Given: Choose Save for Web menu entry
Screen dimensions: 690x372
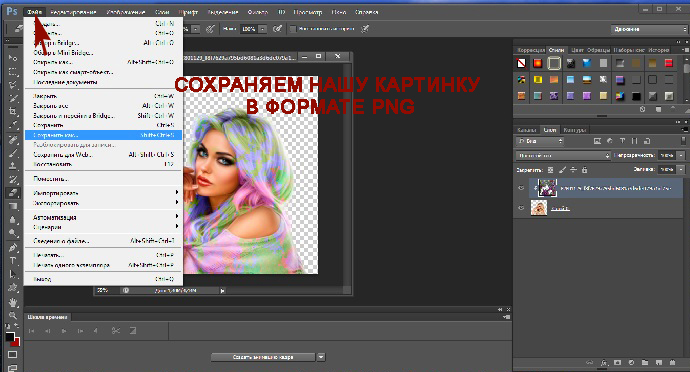Looking at the screenshot, I should pyautogui.click(x=103, y=155).
